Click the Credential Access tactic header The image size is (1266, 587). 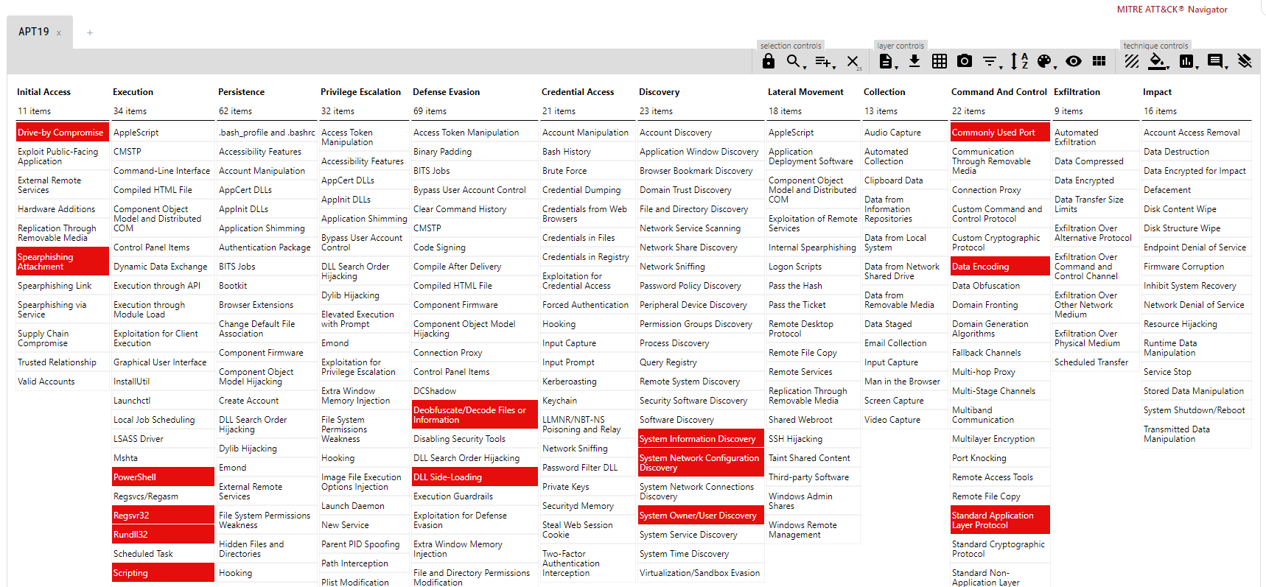tap(578, 92)
